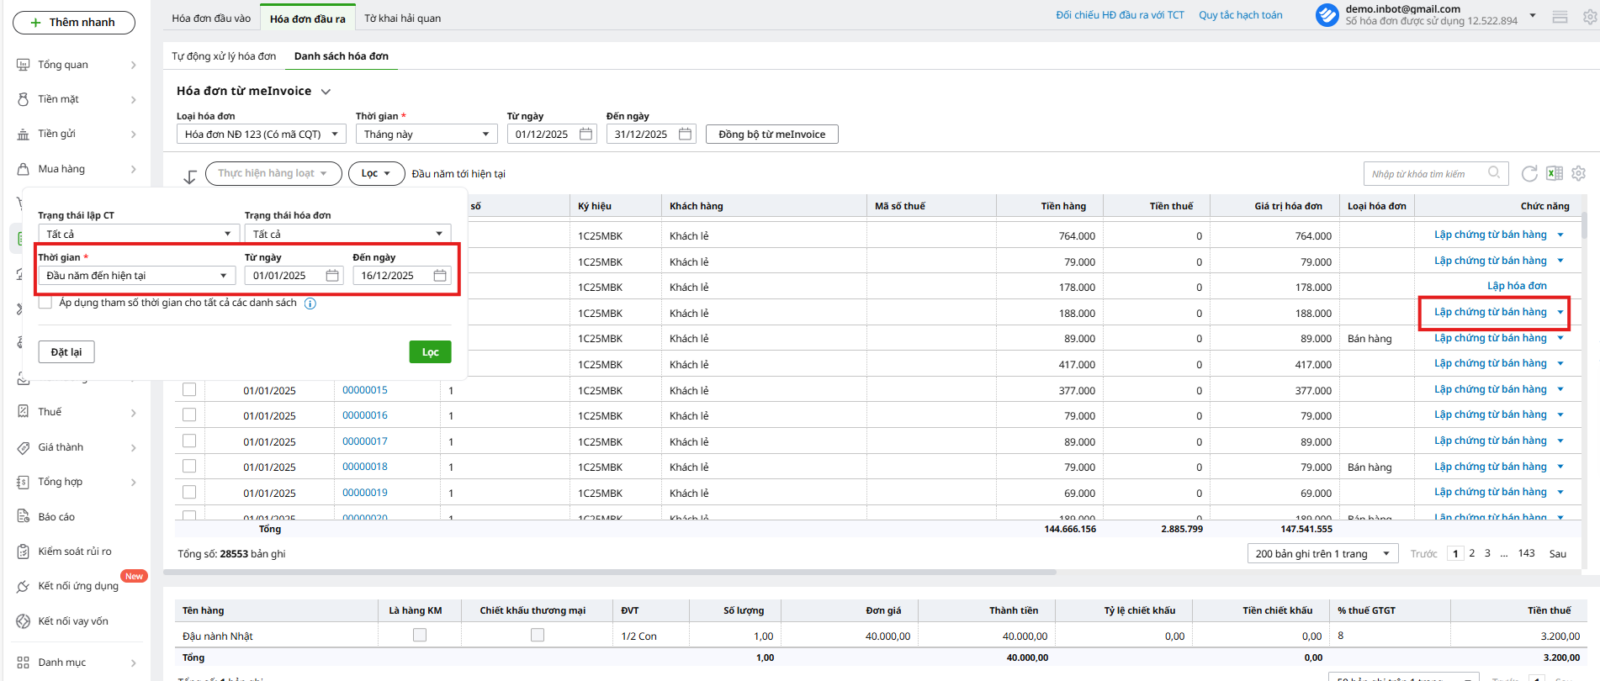The height and width of the screenshot is (681, 1600).
Task: Click the magnifier icon in the search box
Action: tap(1494, 173)
